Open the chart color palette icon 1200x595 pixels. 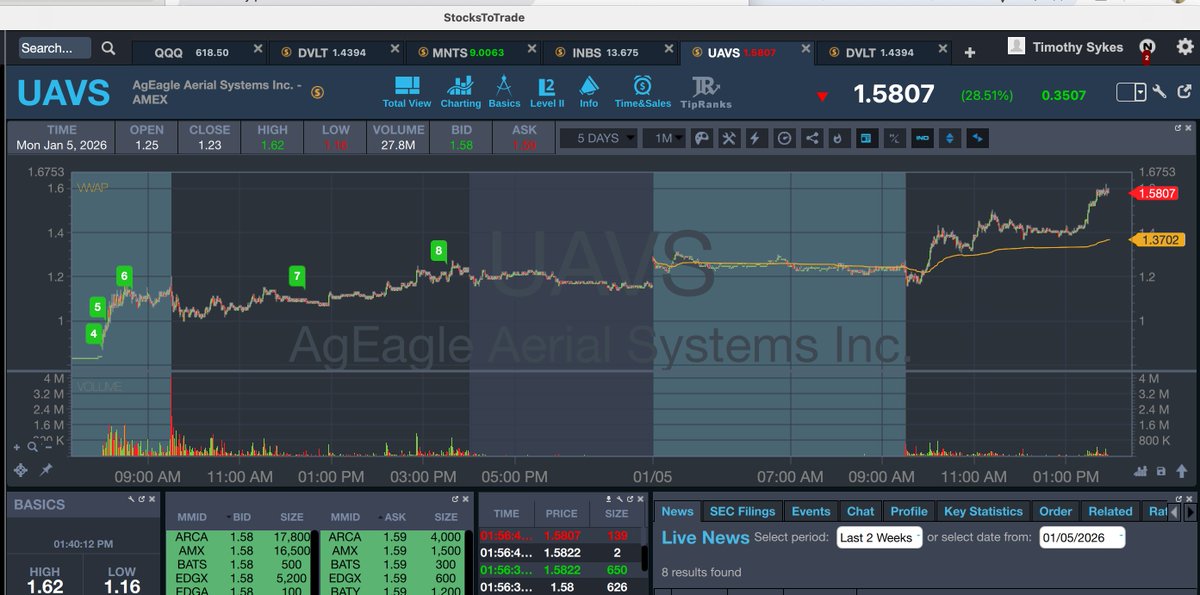pos(702,138)
